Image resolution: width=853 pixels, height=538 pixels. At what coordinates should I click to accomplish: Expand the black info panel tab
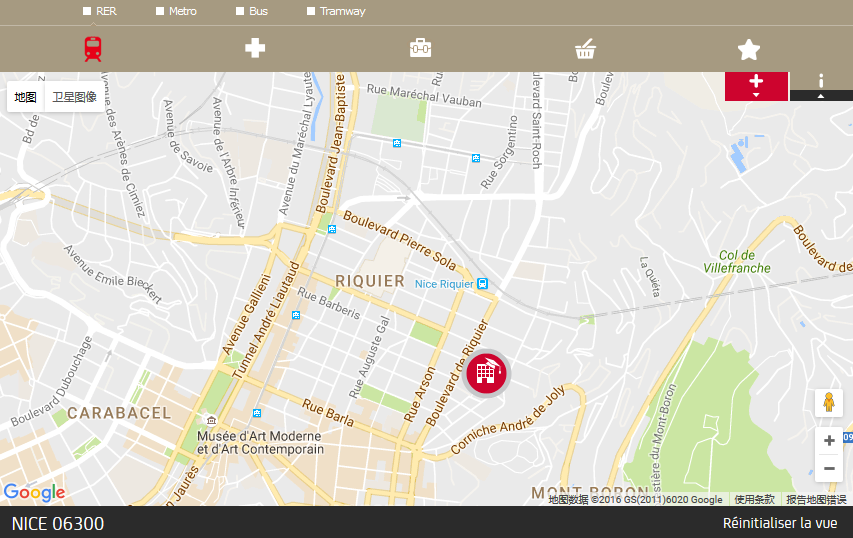pyautogui.click(x=821, y=86)
